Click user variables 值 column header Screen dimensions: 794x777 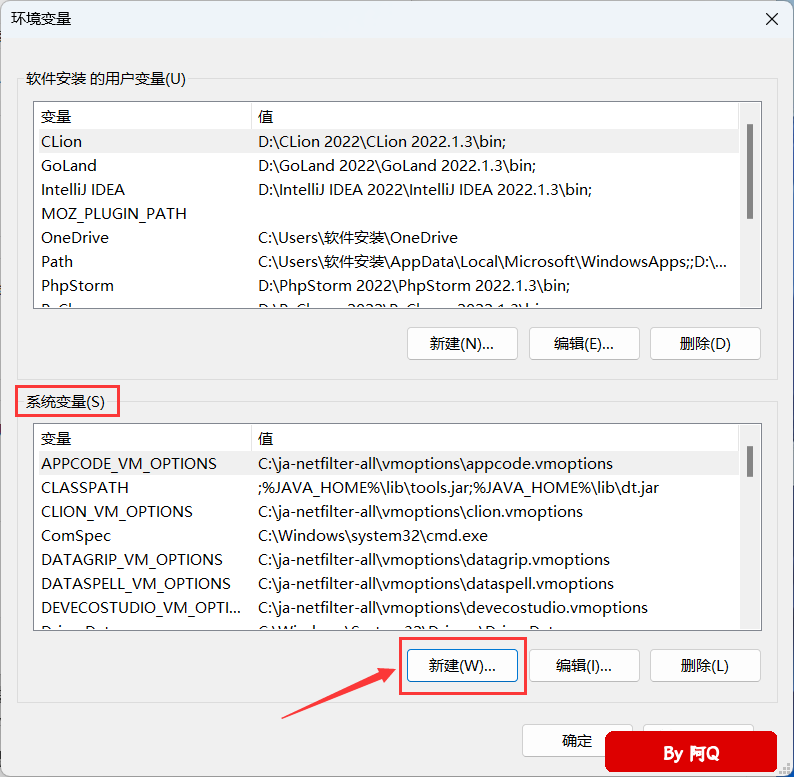tap(495, 116)
